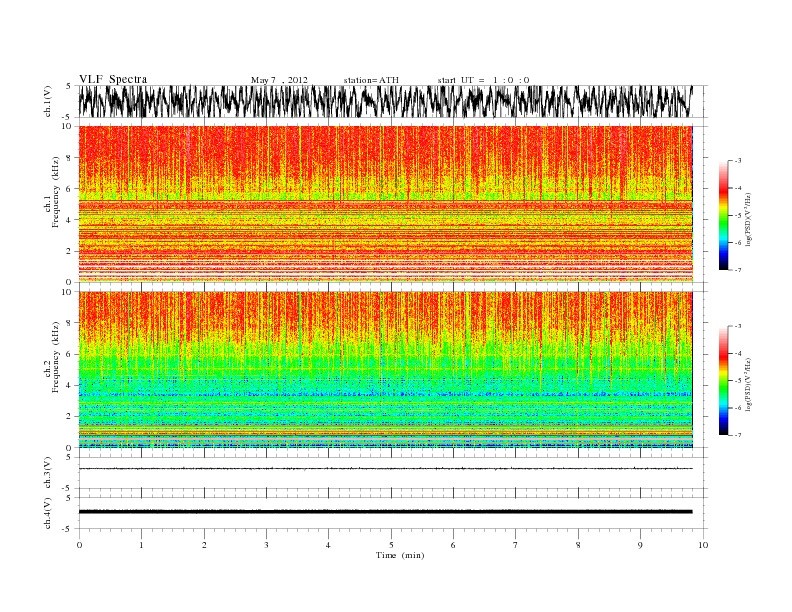Click the "Time (min)" x-axis label

[x=400, y=555]
